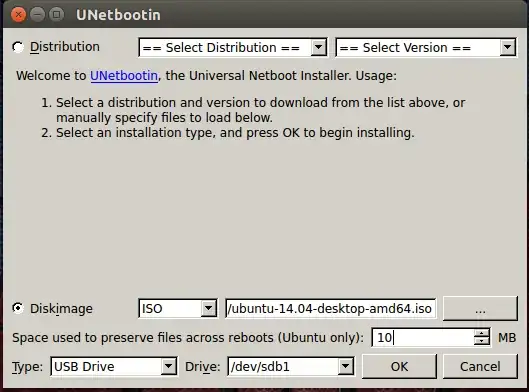Click the 'Drive:' label
This screenshot has width=529, height=392.
[x=202, y=367]
